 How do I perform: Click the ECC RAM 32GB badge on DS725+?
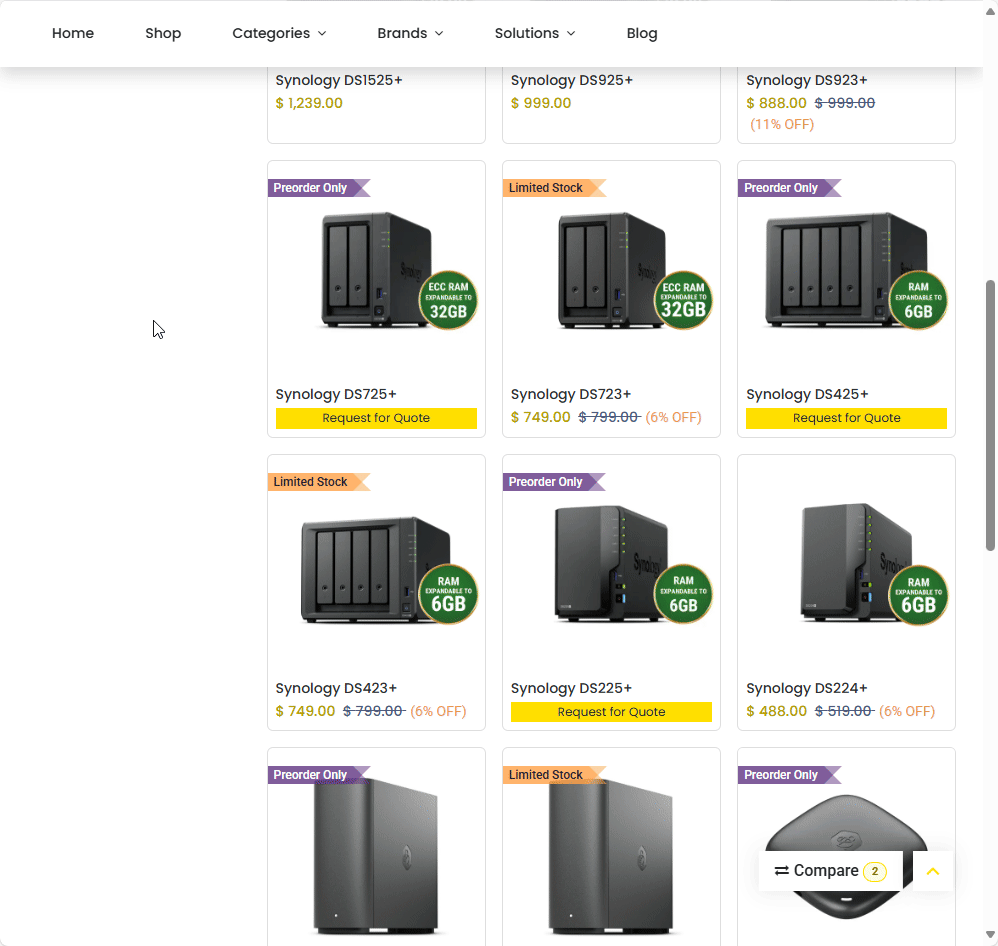point(448,300)
